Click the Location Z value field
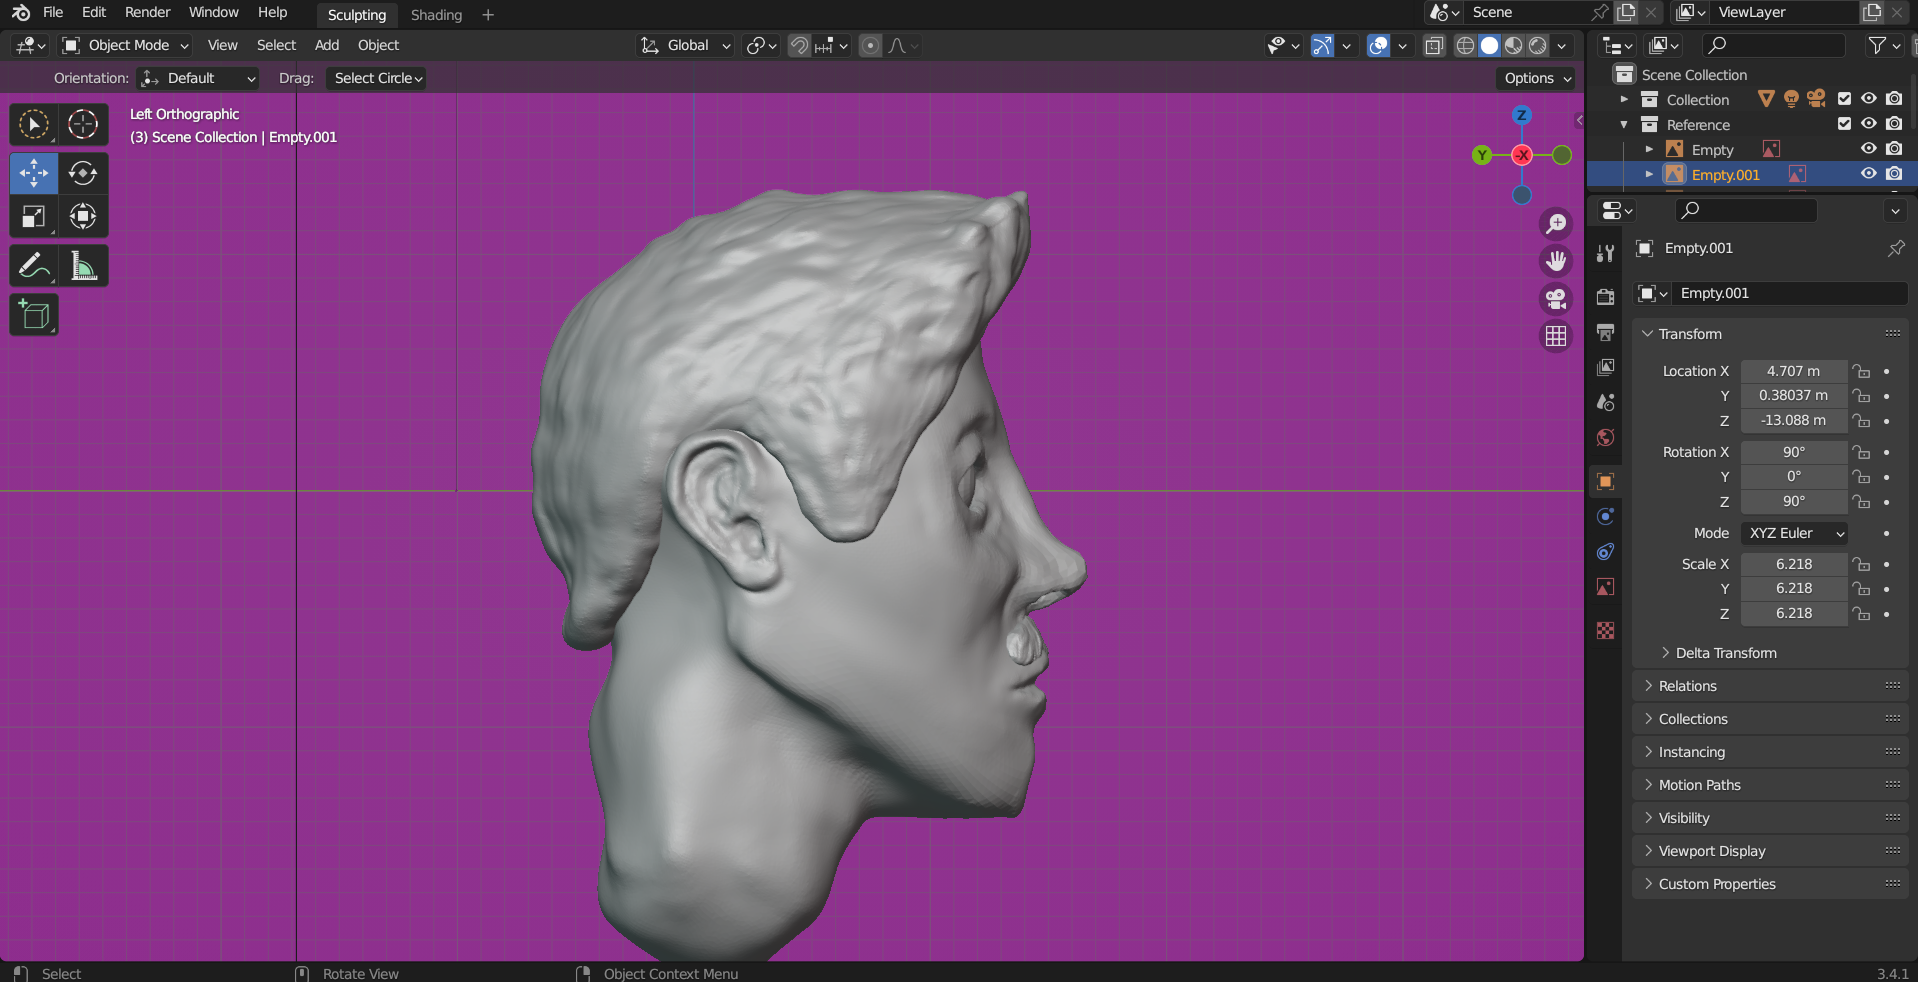Screen dimensions: 1918x982 point(1793,421)
